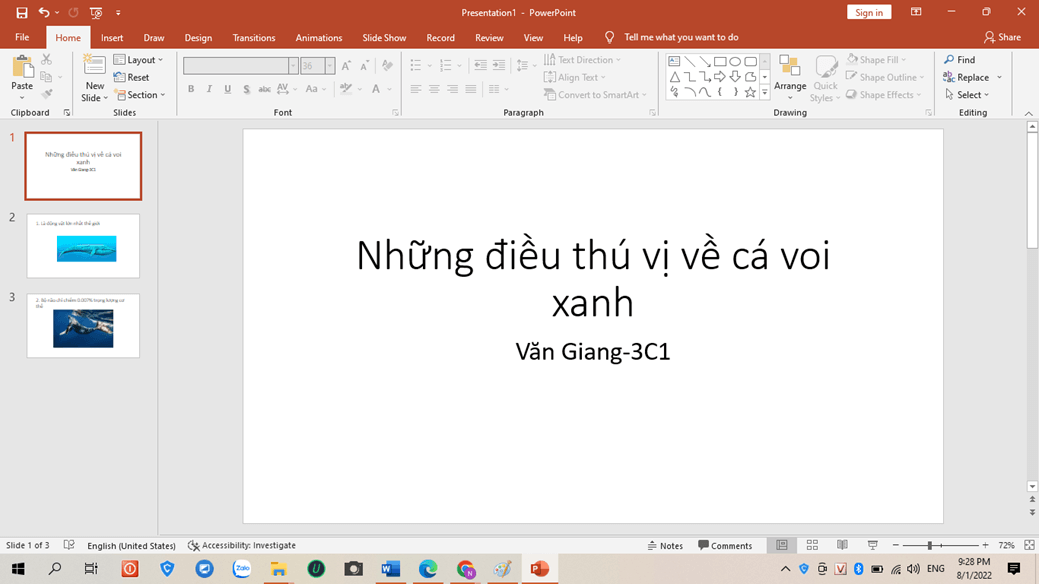Expand the Layout dropdown

click(x=139, y=60)
